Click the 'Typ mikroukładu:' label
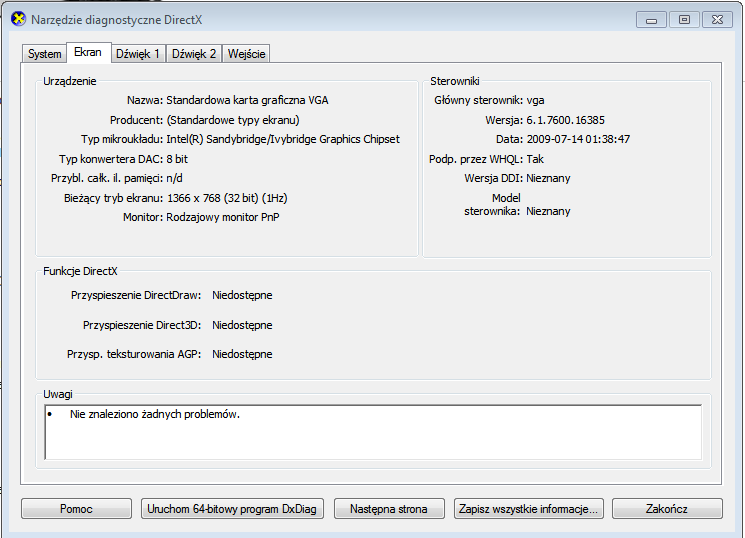Screen dimensions: 745x538 pos(122,139)
